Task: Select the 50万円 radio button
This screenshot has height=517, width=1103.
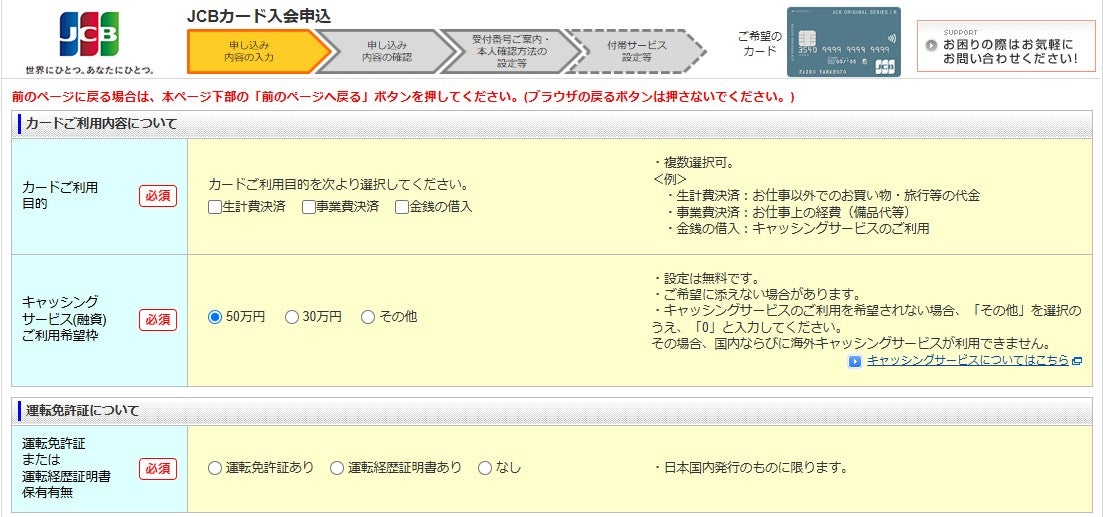Action: pyautogui.click(x=215, y=317)
